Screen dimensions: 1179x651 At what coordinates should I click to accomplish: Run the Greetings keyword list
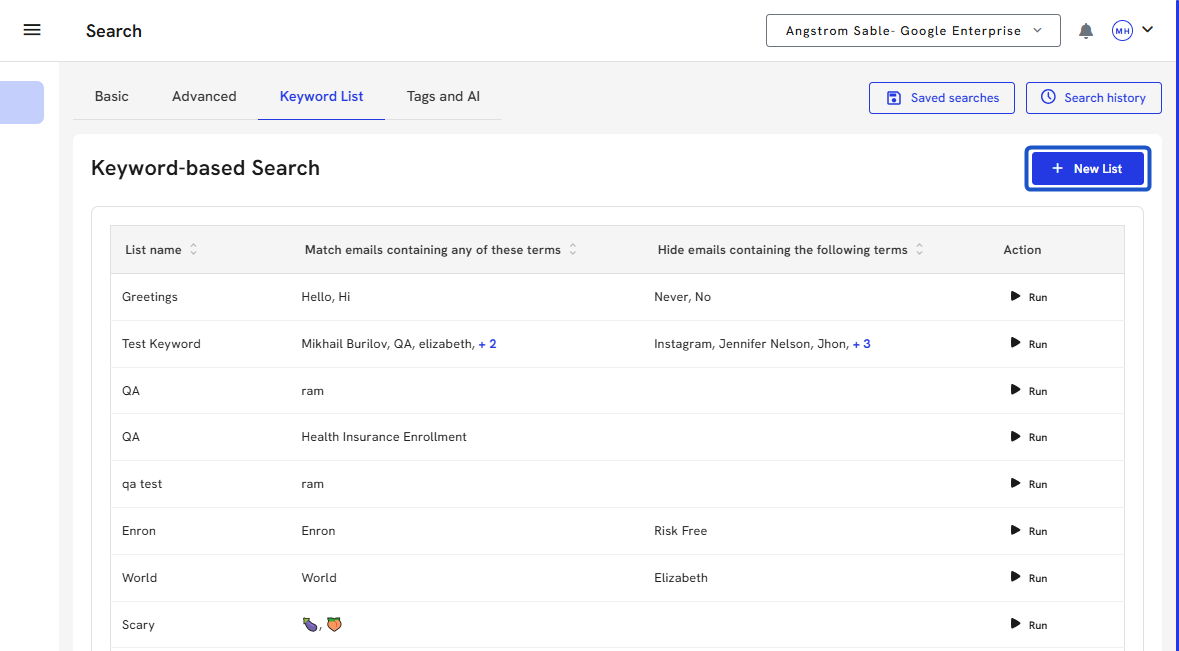pyautogui.click(x=1029, y=297)
